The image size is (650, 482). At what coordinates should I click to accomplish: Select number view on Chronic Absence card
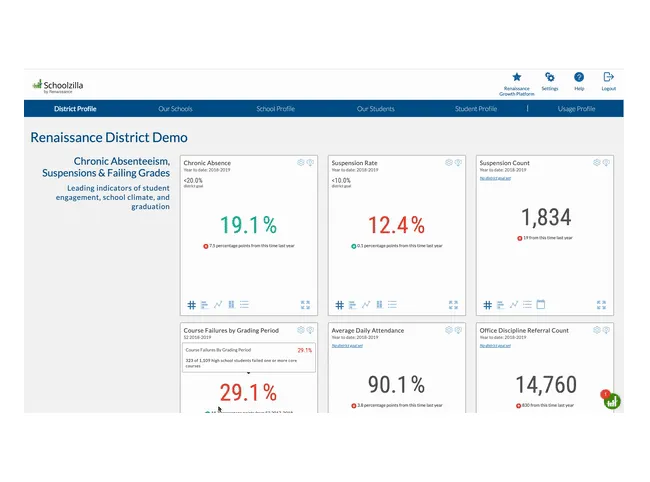[192, 305]
